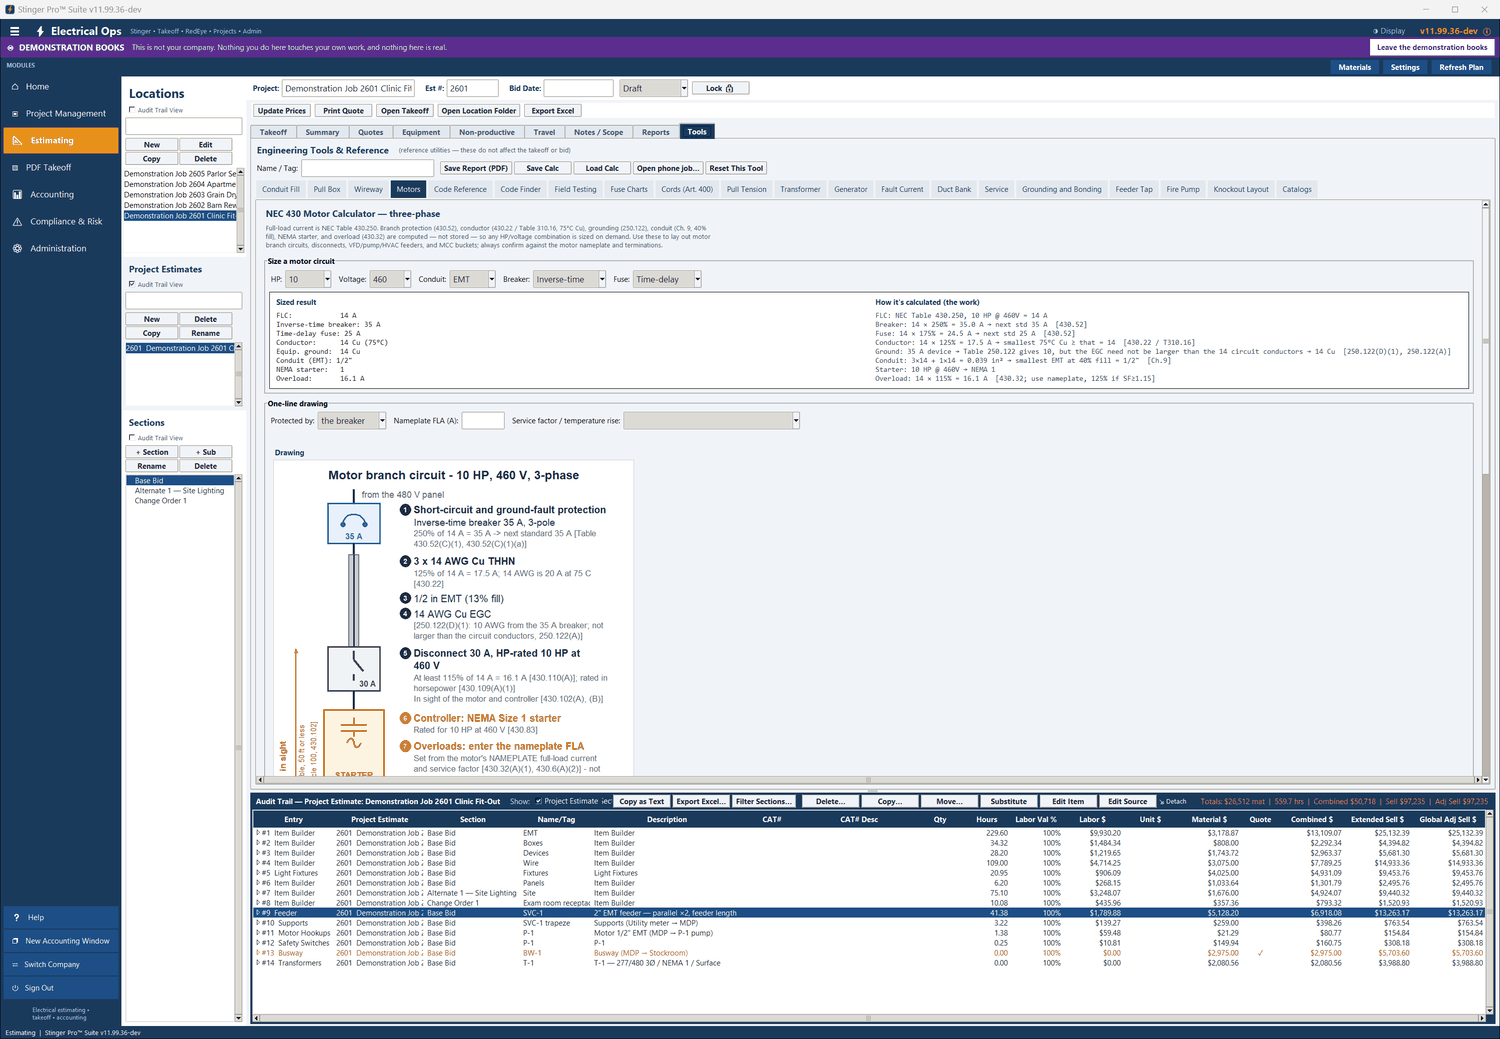Click the Detach icon in Audit Trail bar

pos(1162,802)
